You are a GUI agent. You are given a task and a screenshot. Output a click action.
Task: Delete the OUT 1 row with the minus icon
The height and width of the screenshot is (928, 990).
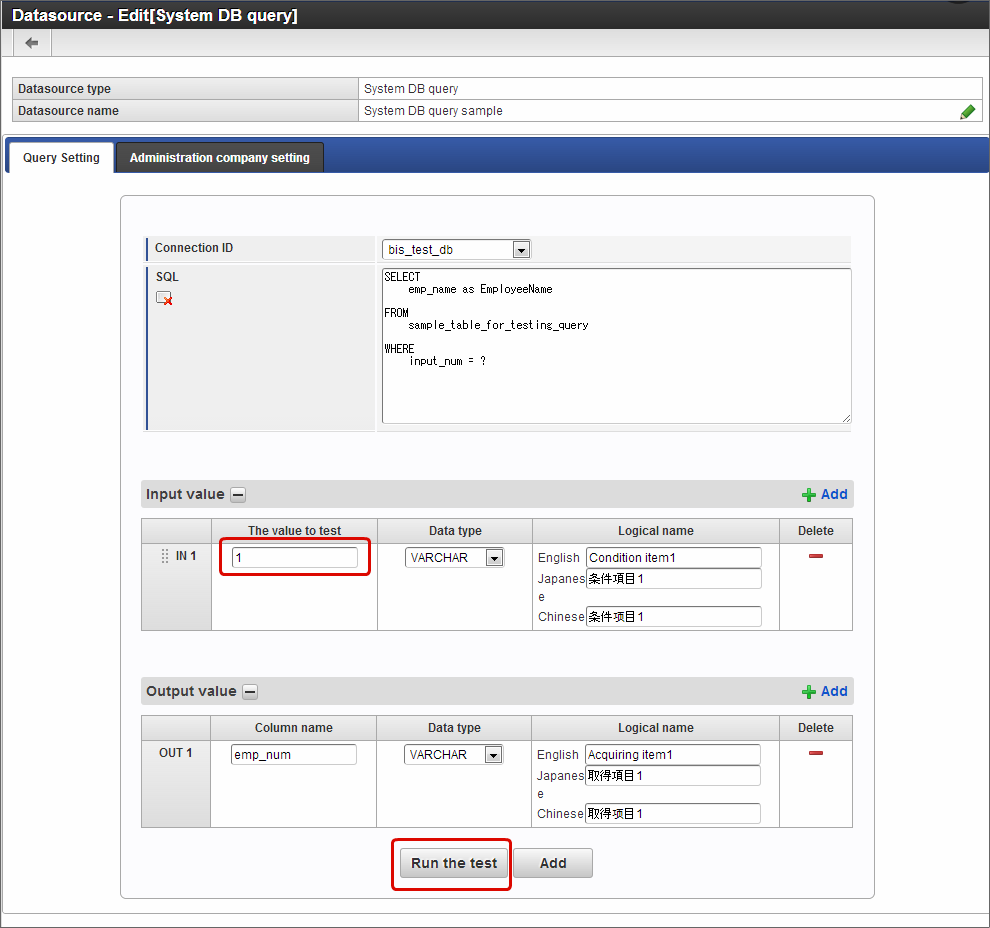click(x=816, y=753)
